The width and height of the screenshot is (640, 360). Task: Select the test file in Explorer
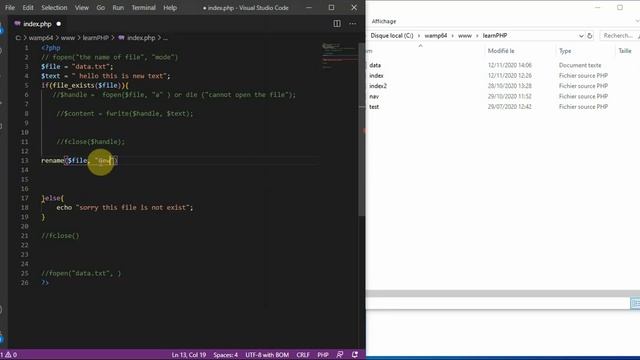[374, 107]
